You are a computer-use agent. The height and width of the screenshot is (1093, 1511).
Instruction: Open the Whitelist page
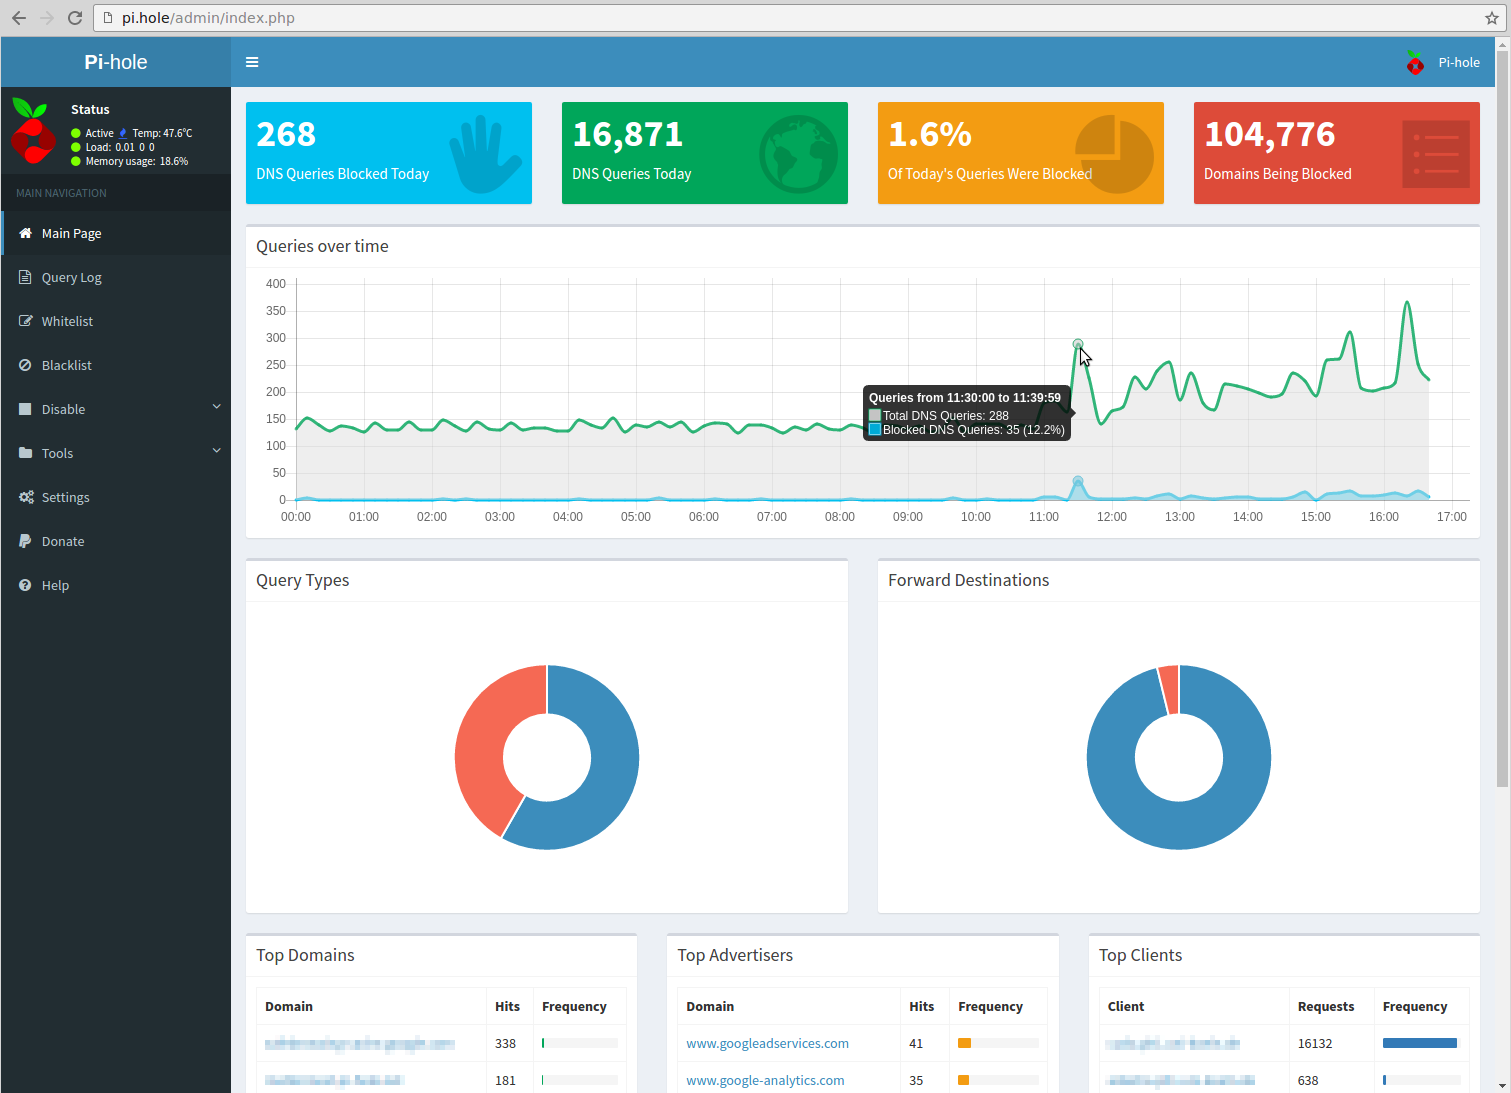116,321
